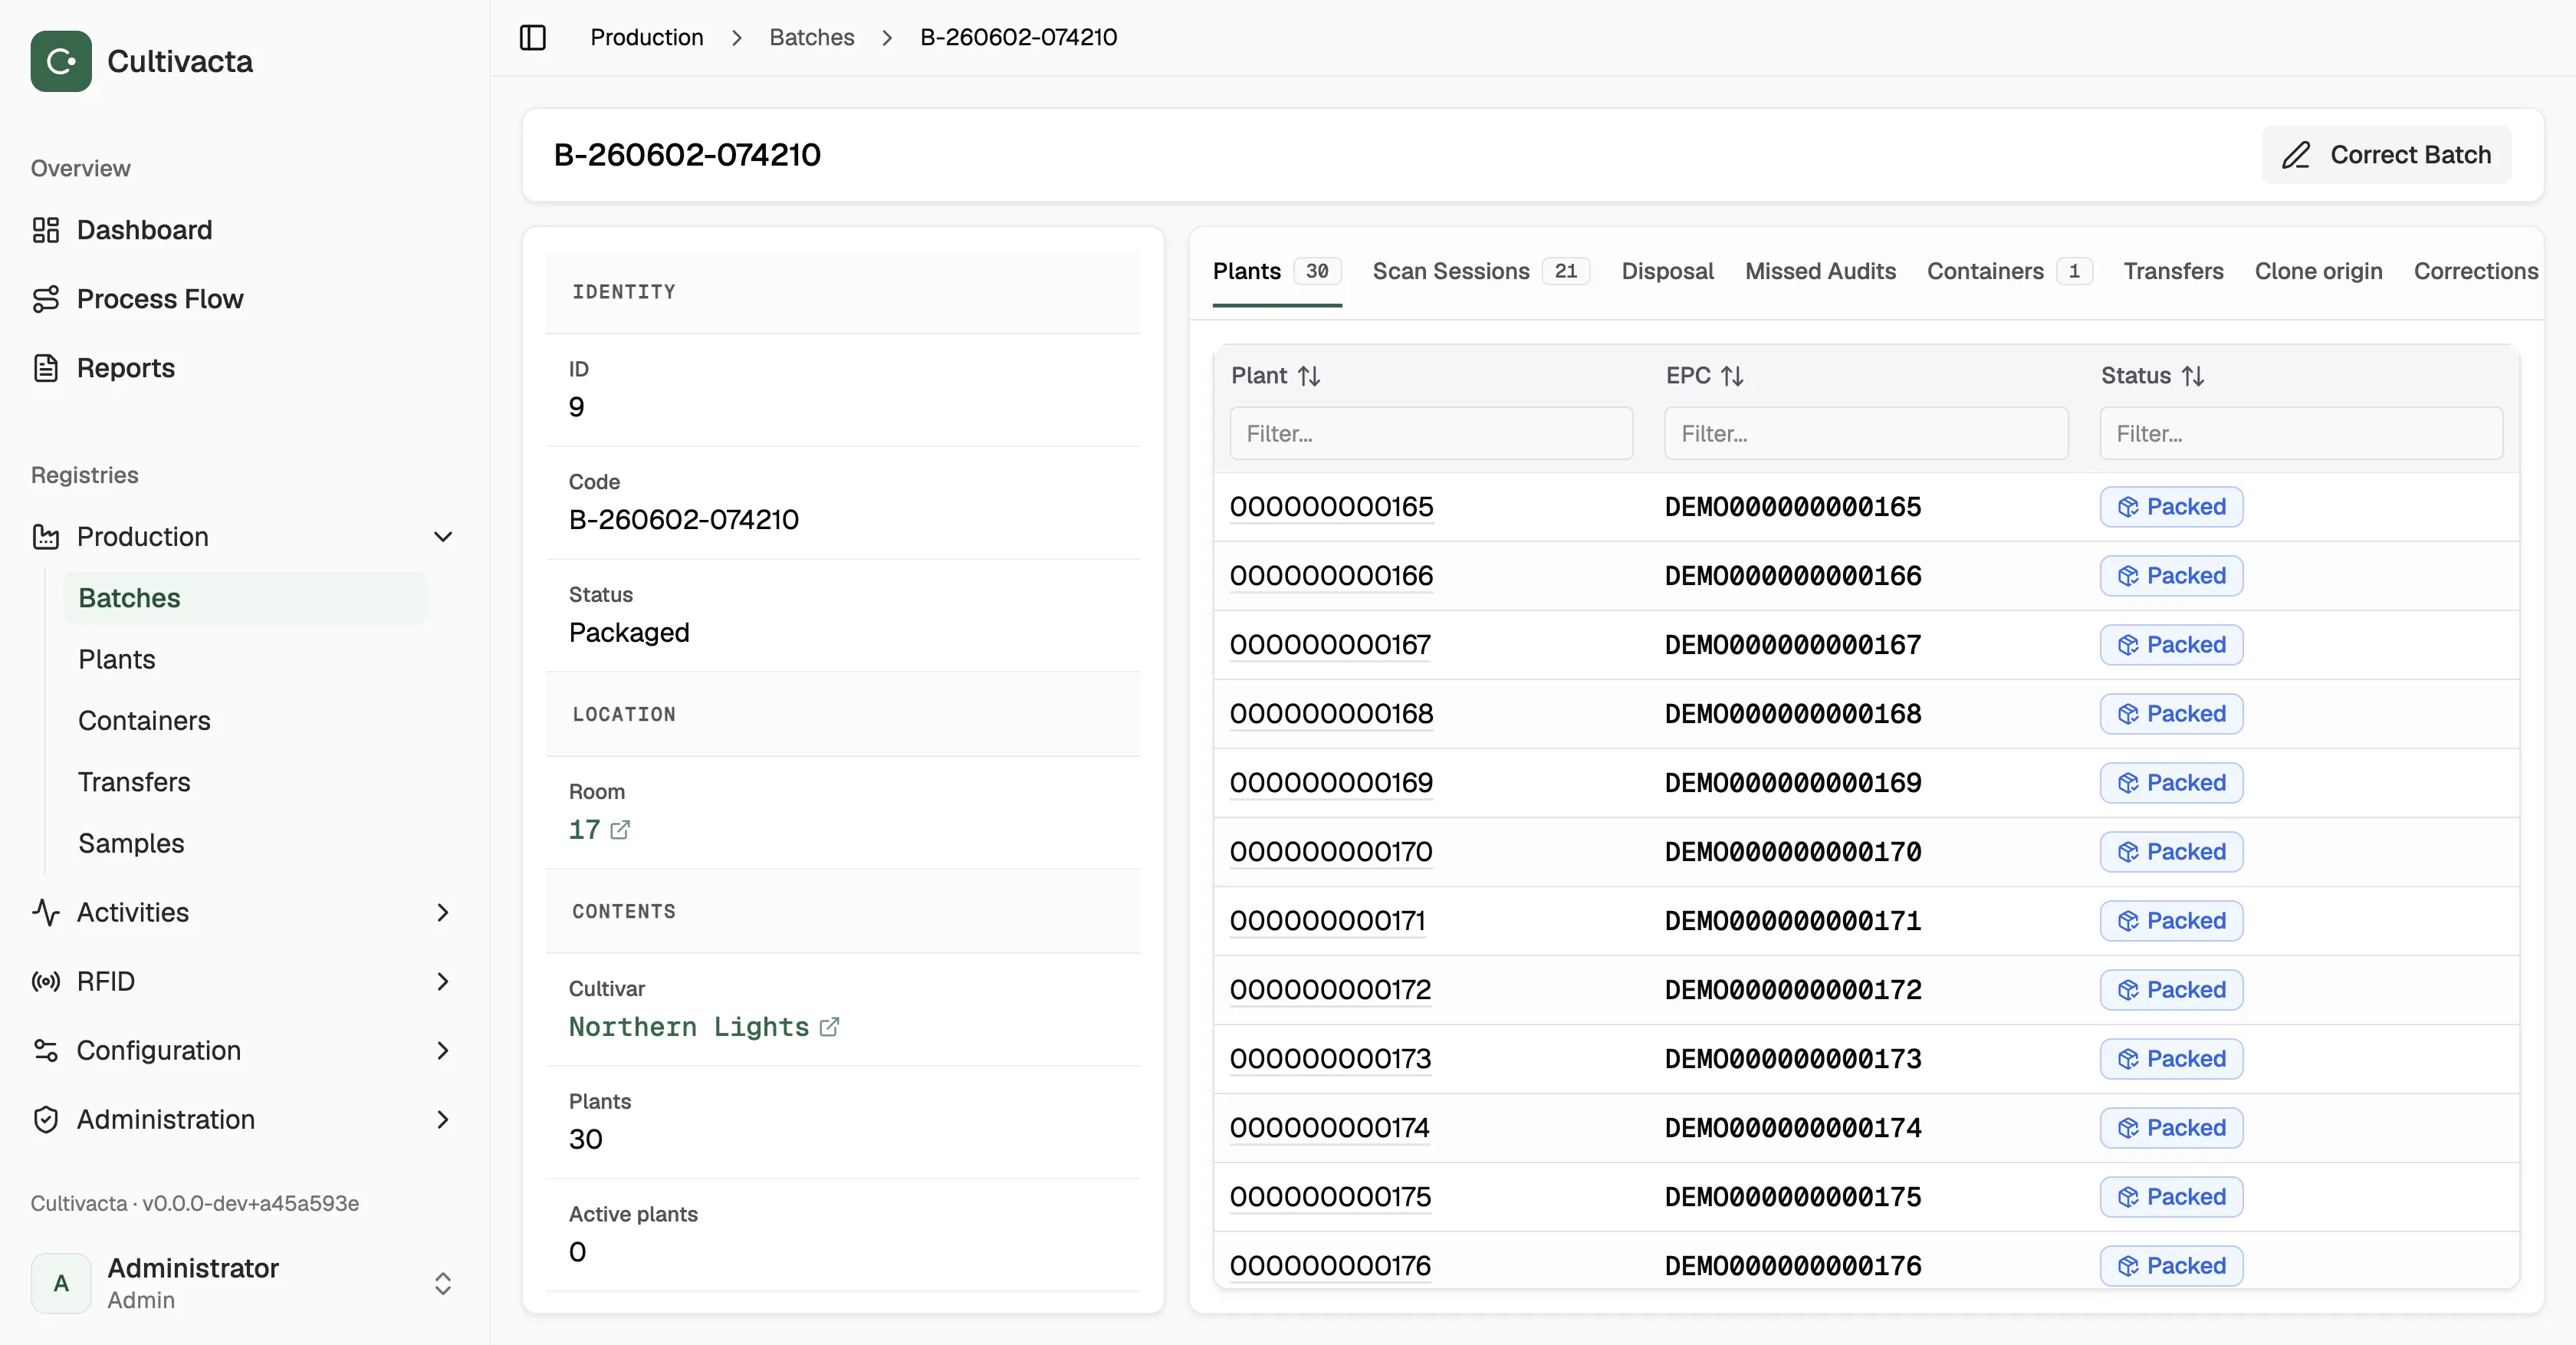Image resolution: width=2576 pixels, height=1345 pixels.
Task: Expand the RFID section chevron
Action: [x=443, y=981]
